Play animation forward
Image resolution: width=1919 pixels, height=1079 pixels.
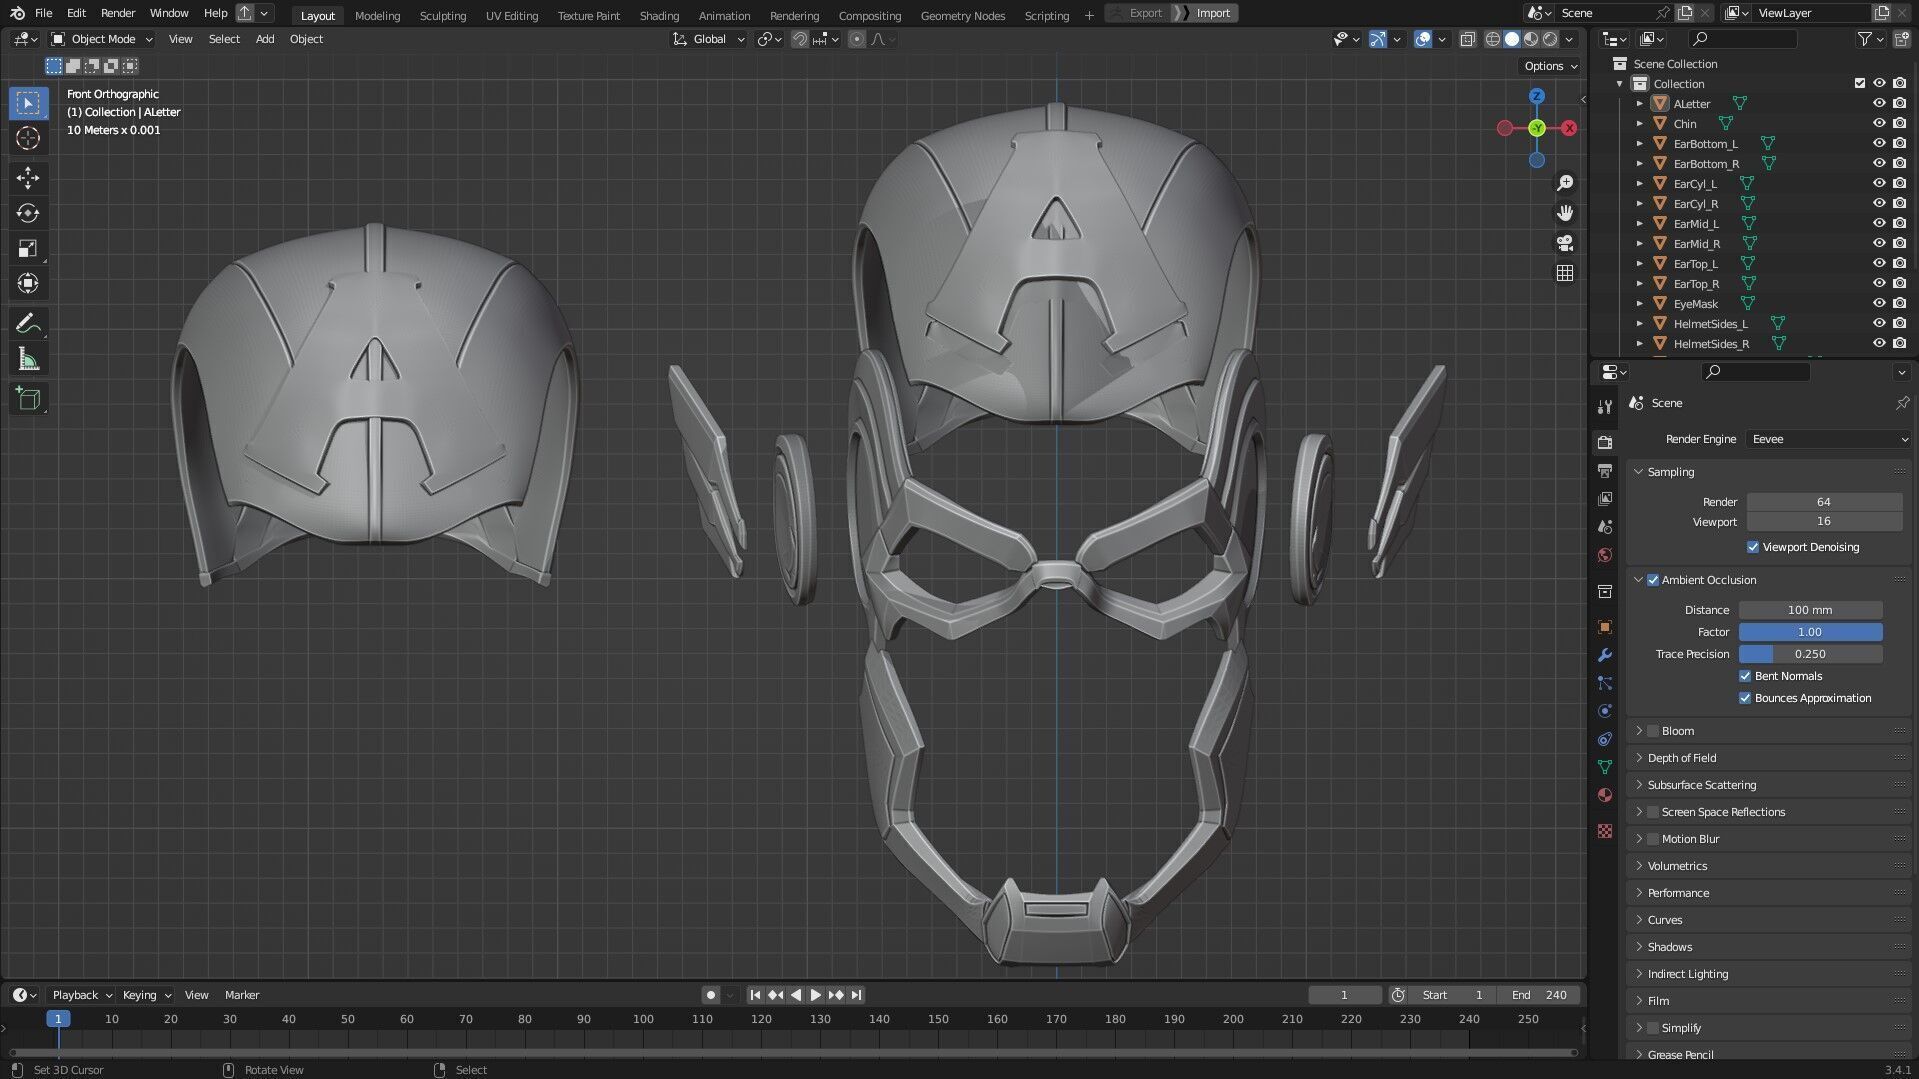[x=815, y=995]
